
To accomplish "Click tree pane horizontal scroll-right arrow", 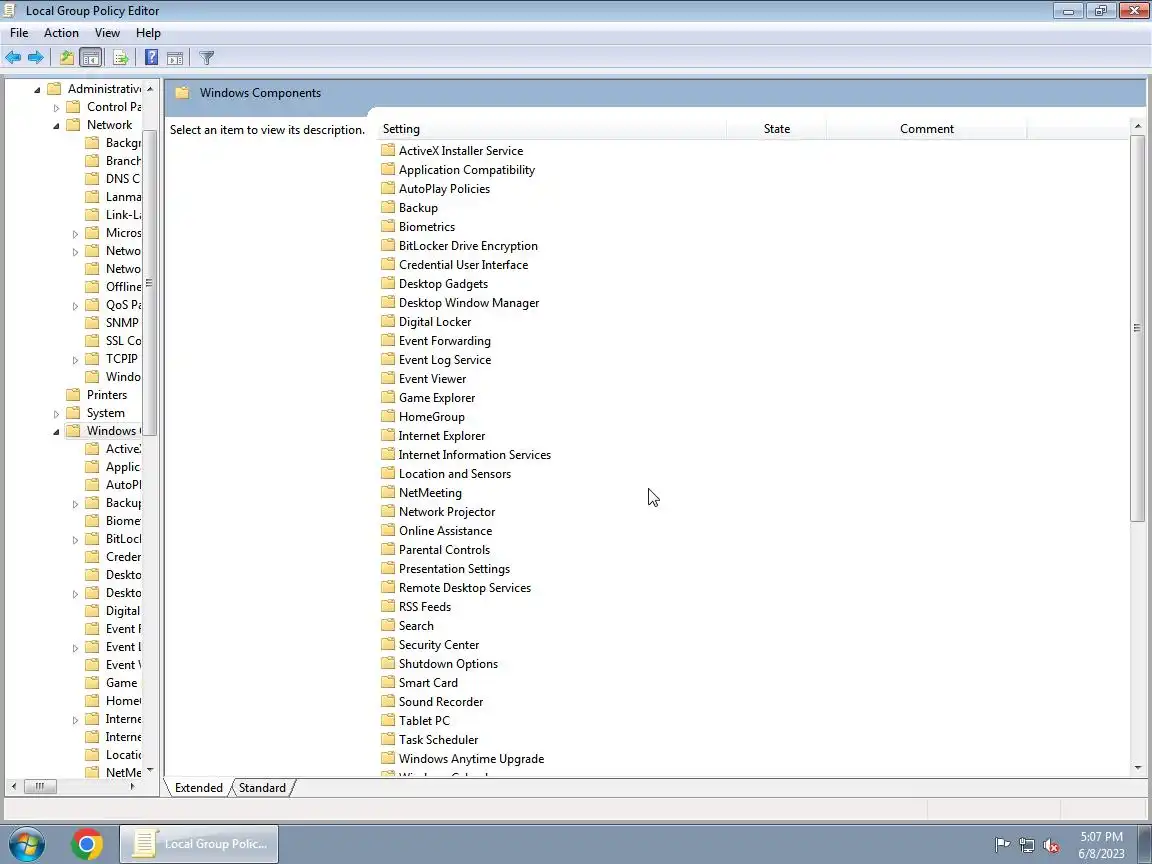I will pyautogui.click(x=132, y=786).
